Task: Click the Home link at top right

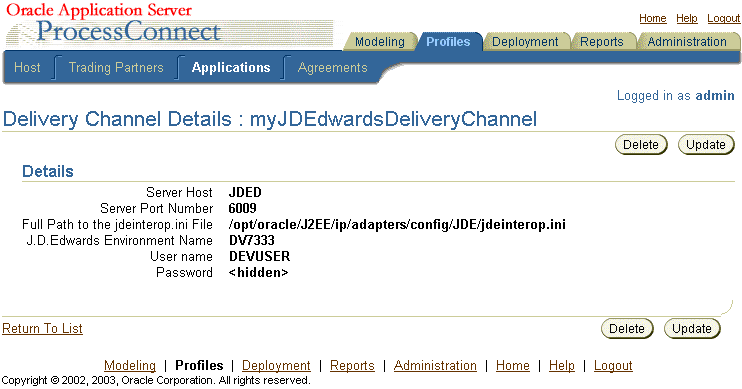Action: 653,18
